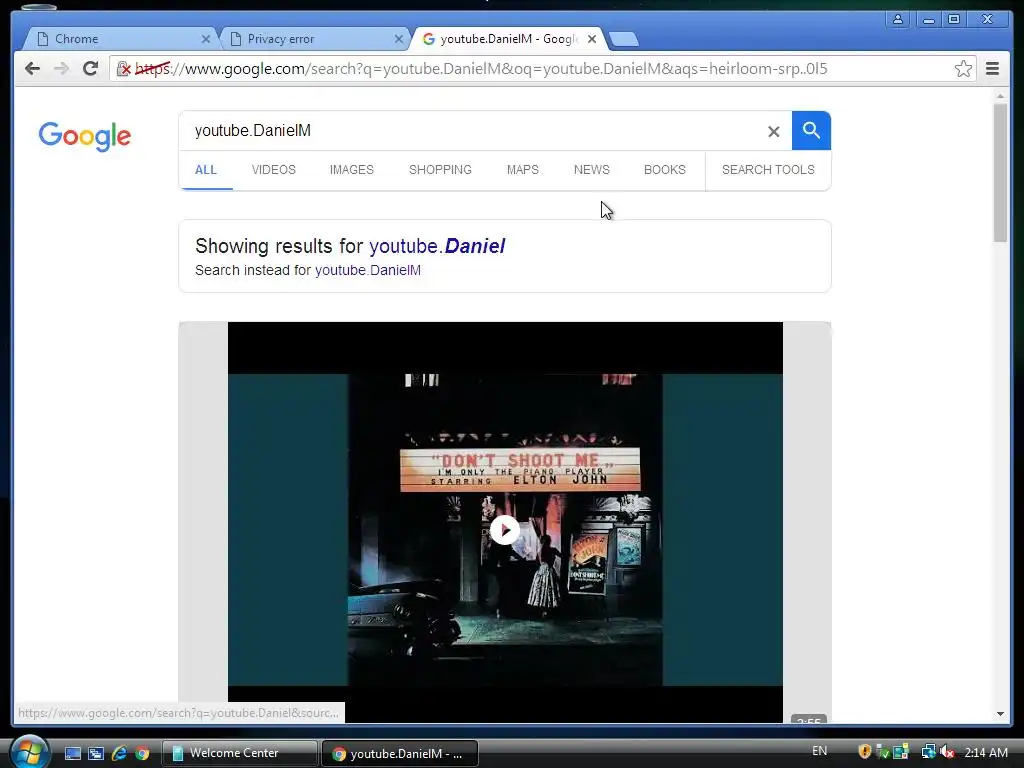Select the VIDEOS results tab
The height and width of the screenshot is (768, 1024).
pyautogui.click(x=274, y=170)
